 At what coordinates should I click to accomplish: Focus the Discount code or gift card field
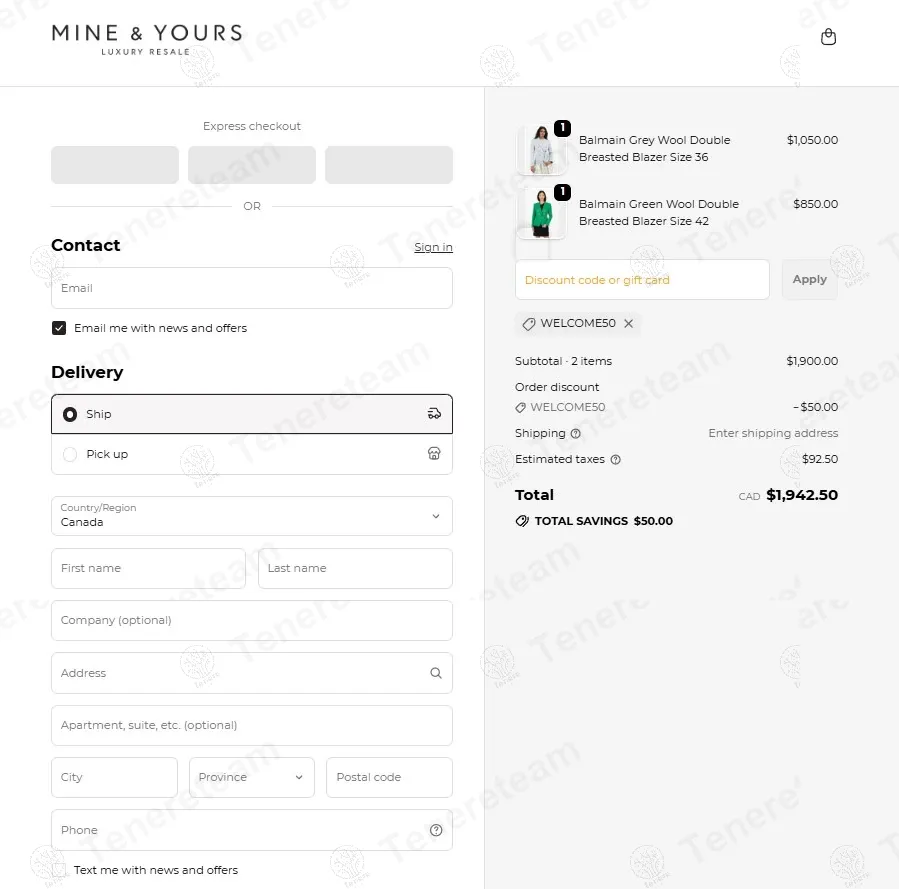pos(642,280)
